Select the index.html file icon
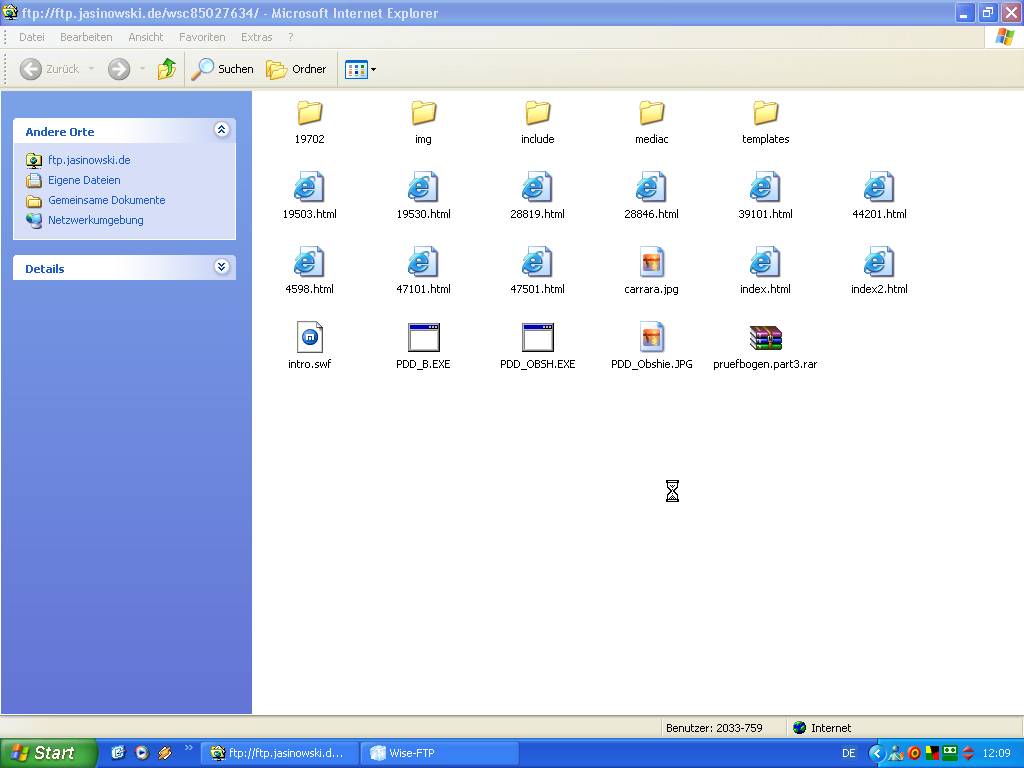The height and width of the screenshot is (768, 1024). (765, 263)
